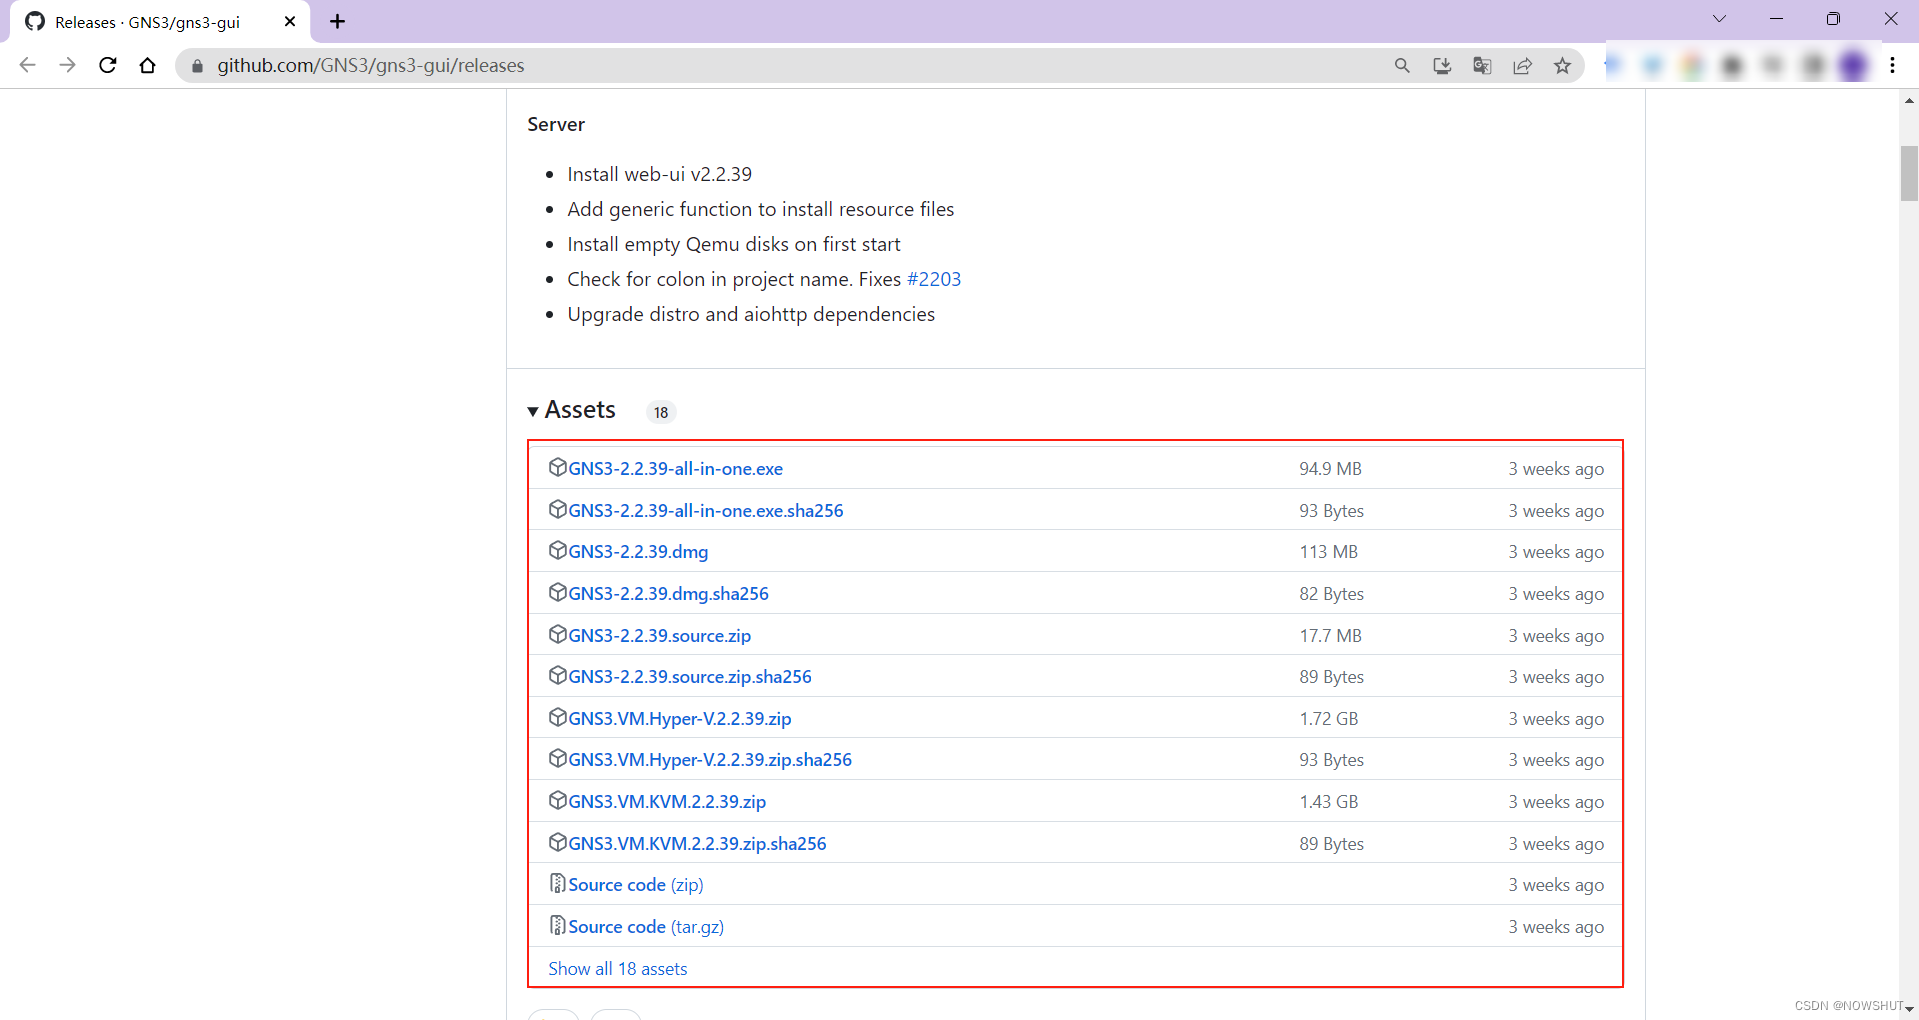
Task: Click the 94.9 MB file size
Action: pyautogui.click(x=1330, y=469)
